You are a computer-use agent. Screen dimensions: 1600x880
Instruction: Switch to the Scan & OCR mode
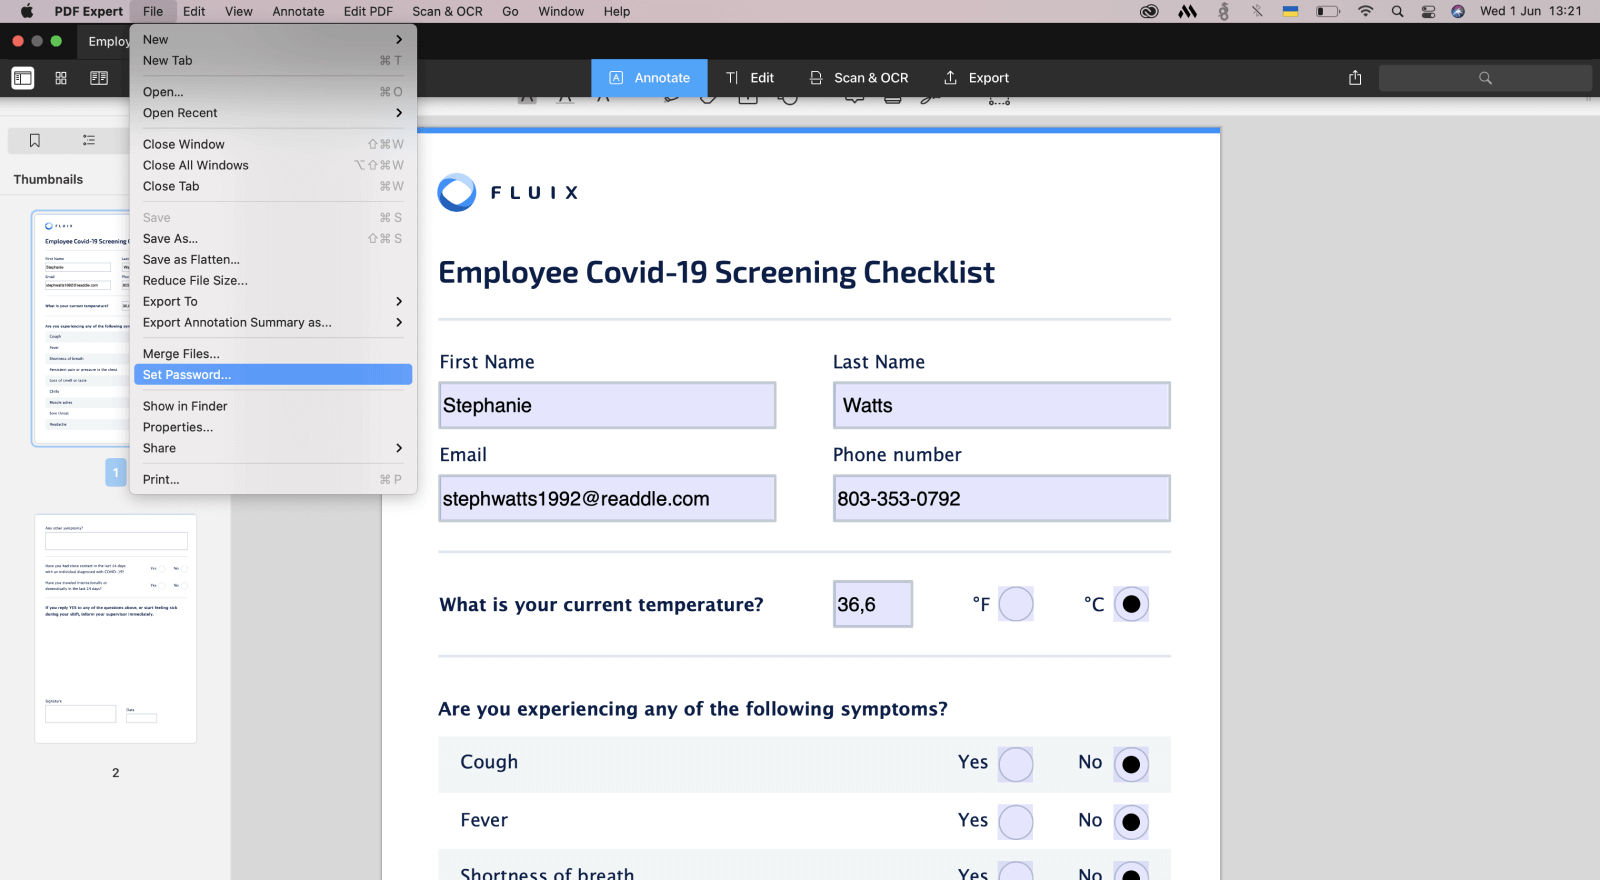tap(859, 78)
